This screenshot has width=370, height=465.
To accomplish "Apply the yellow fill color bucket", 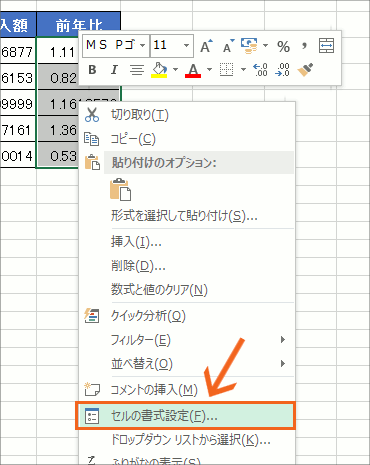I will (x=159, y=70).
